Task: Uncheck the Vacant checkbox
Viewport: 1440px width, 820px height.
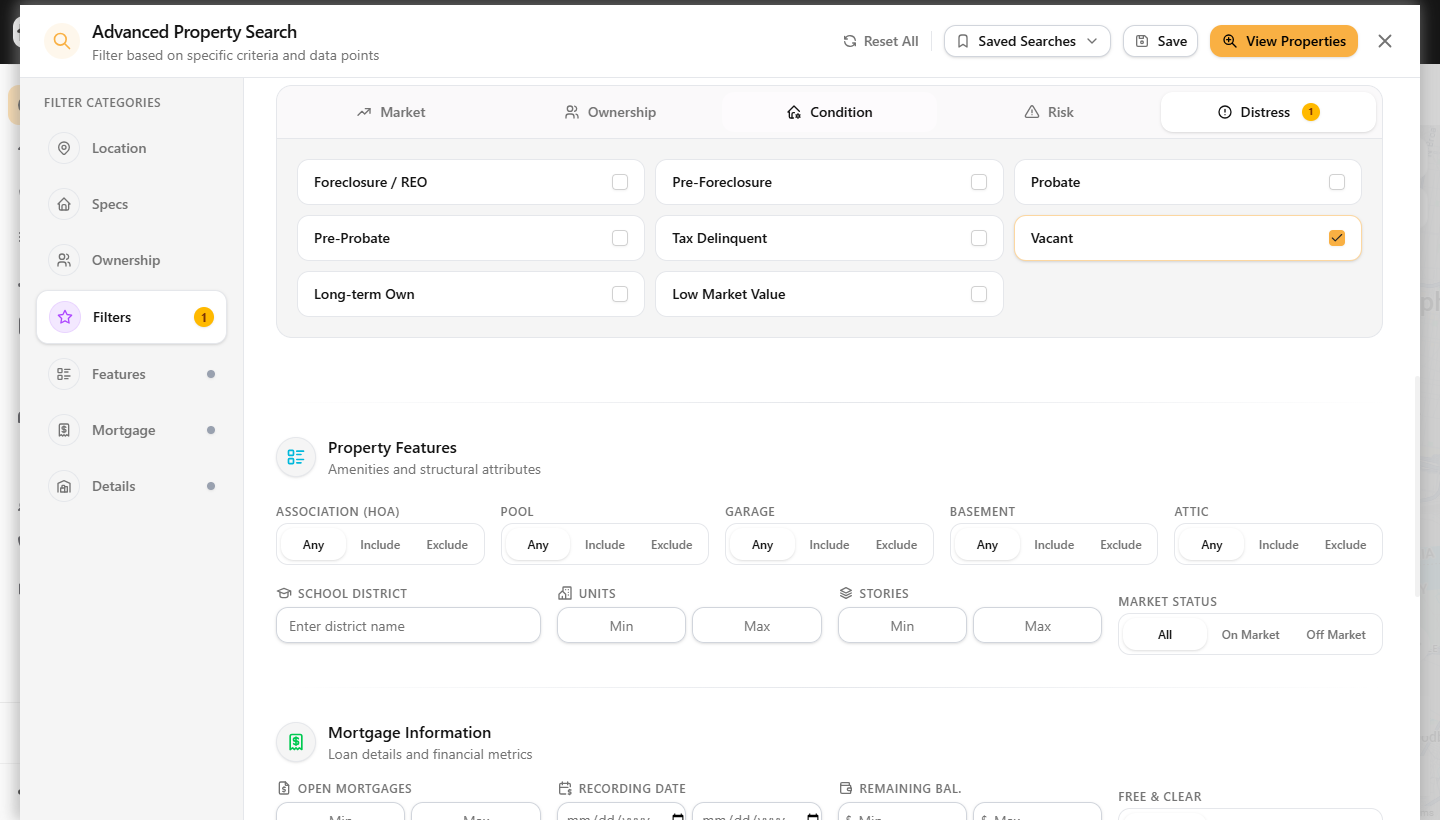Action: 1337,238
